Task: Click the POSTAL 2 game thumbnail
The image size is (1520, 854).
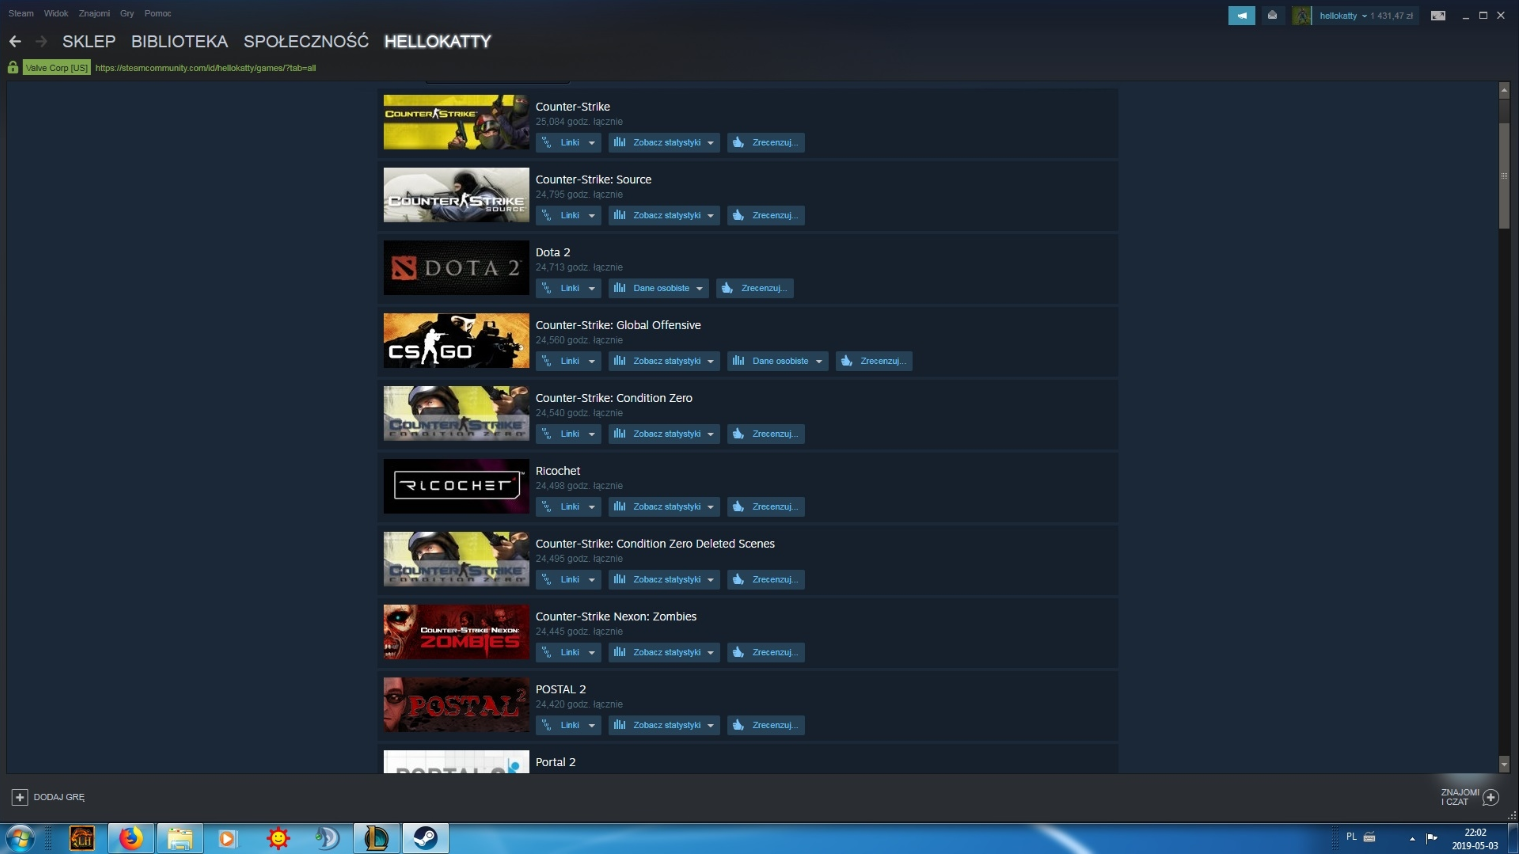Action: point(456,704)
